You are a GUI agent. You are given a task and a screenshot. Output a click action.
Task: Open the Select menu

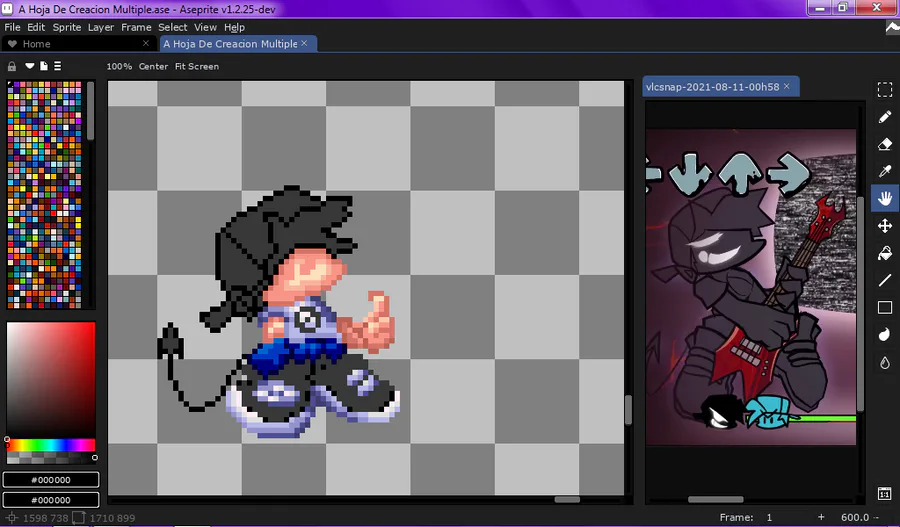[x=173, y=27]
